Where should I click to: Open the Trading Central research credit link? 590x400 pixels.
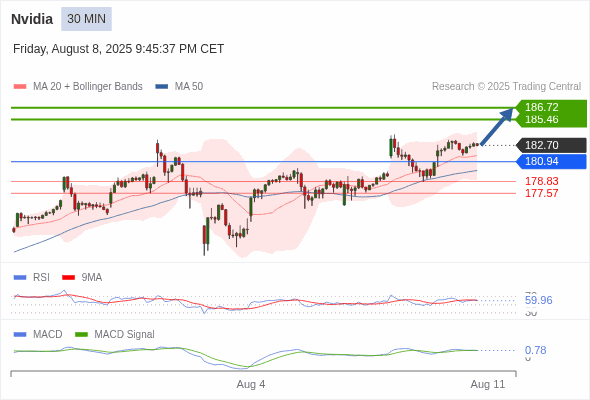506,87
